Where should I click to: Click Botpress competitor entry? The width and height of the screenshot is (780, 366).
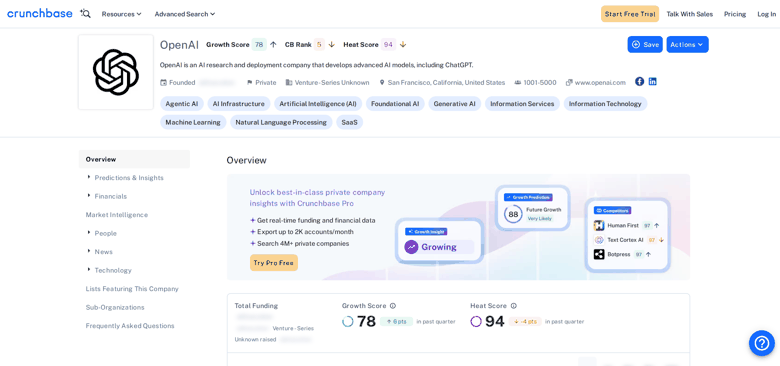pos(623,254)
